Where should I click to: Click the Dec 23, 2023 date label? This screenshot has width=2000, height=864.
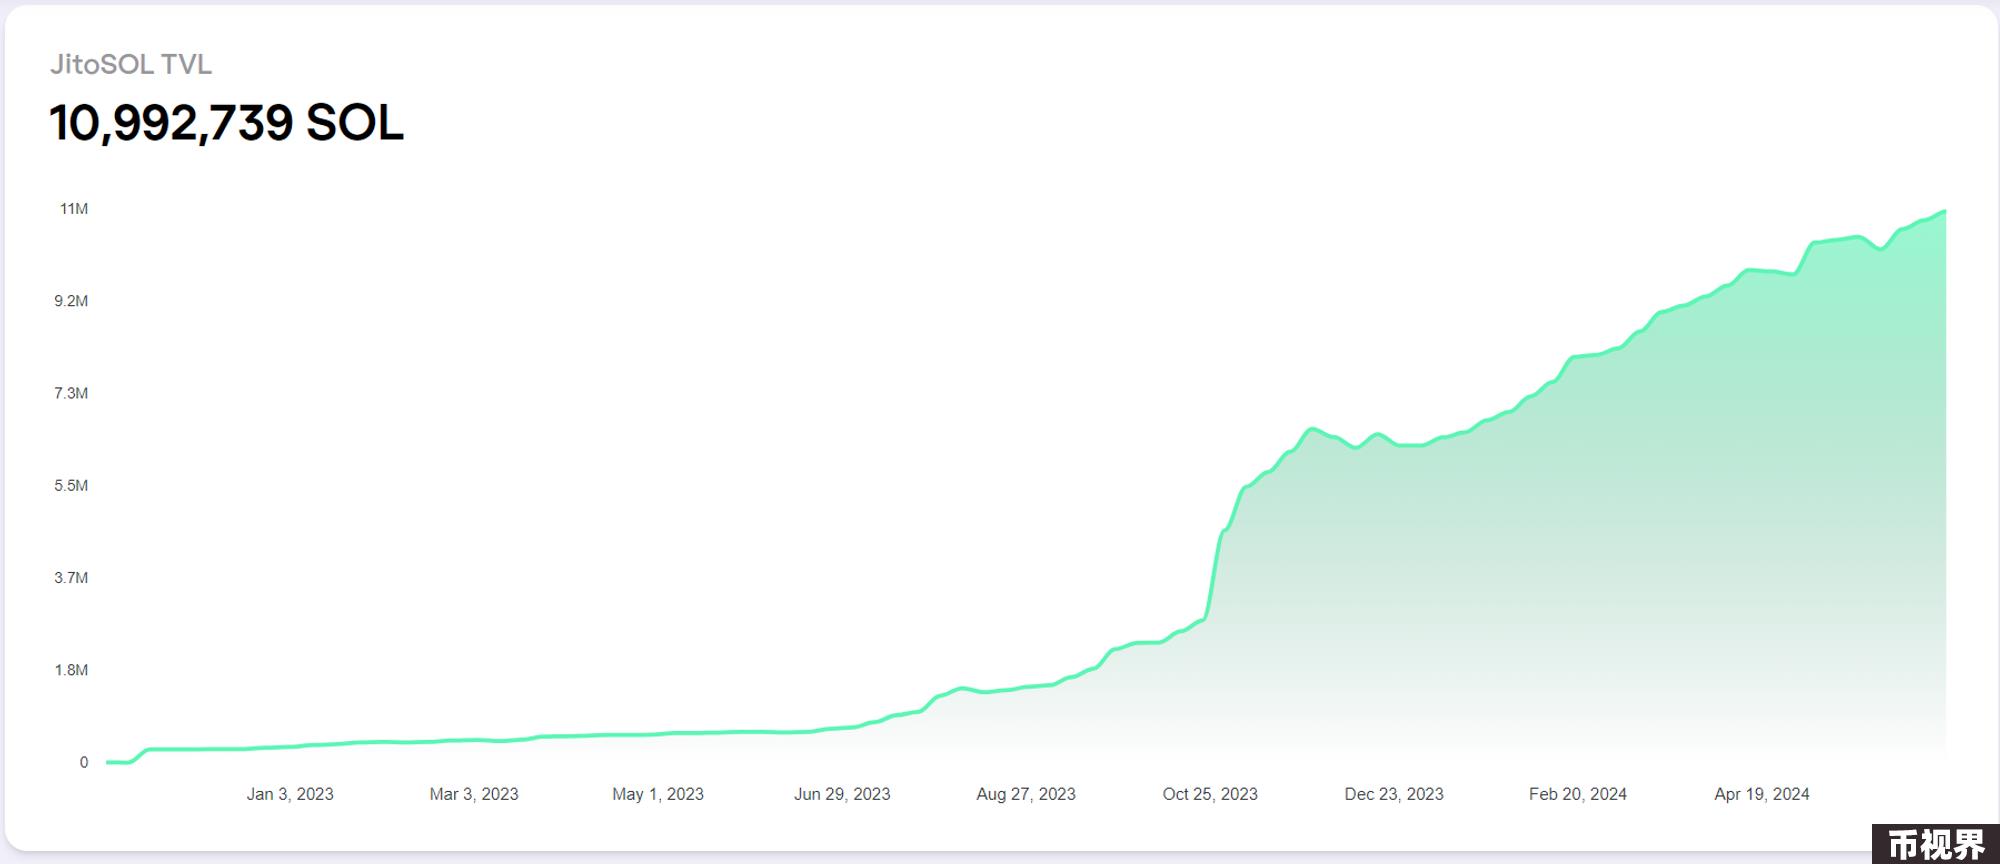[1394, 794]
